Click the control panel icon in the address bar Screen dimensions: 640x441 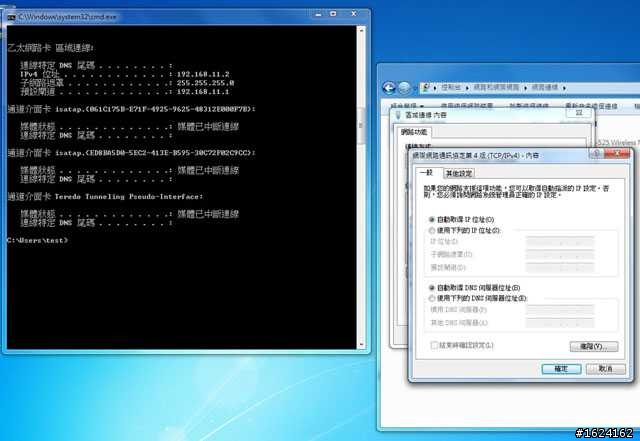click(x=426, y=87)
